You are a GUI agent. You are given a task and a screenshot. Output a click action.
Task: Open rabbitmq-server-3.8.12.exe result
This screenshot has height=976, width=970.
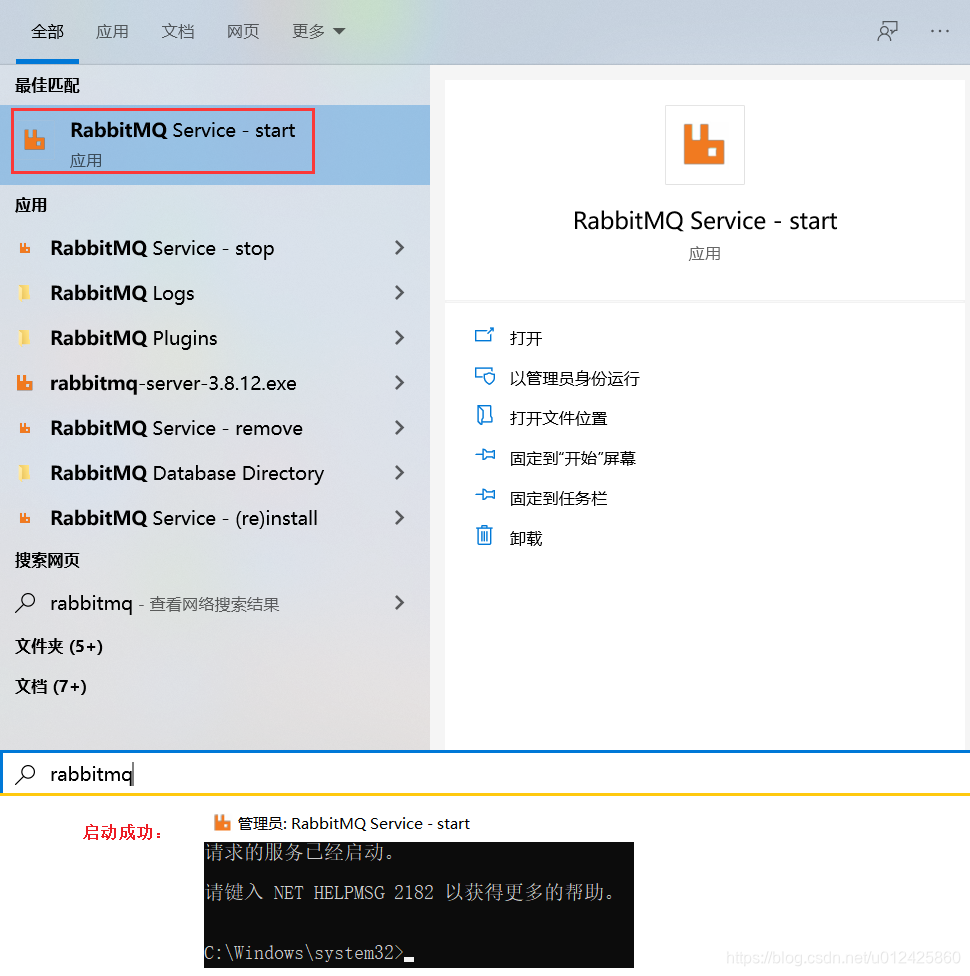click(x=215, y=383)
